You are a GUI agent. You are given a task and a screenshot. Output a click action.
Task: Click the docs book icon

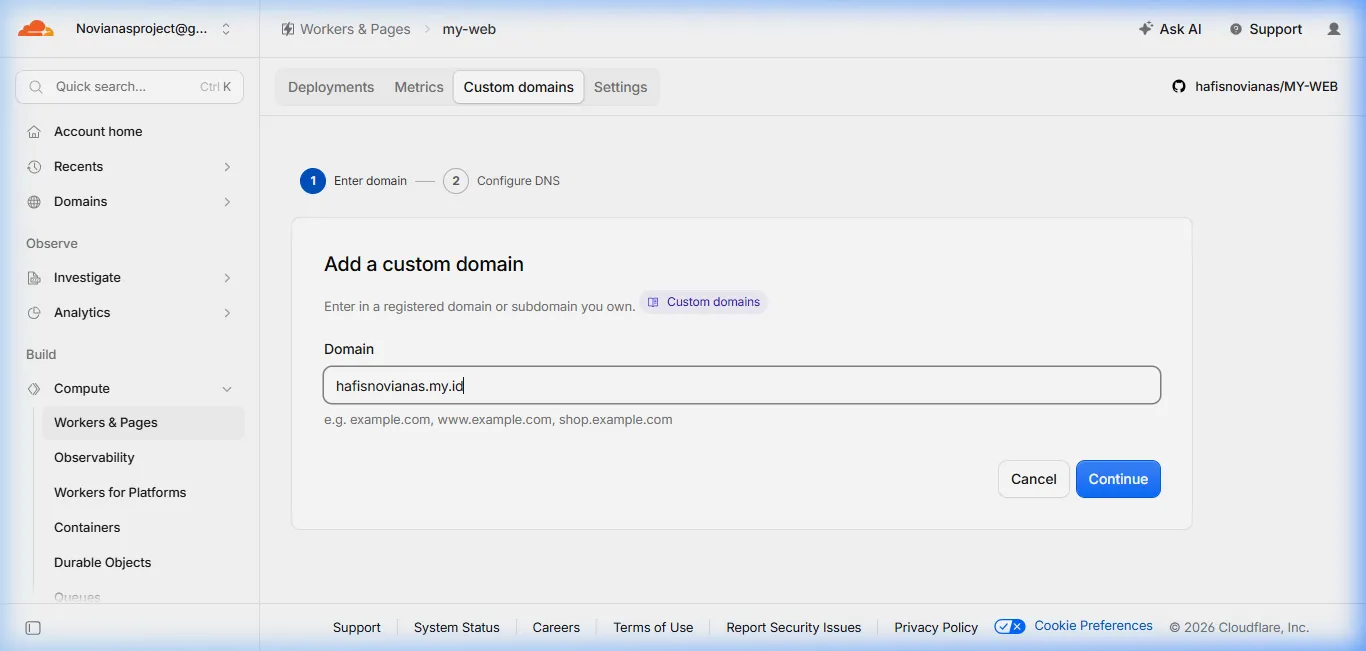653,302
